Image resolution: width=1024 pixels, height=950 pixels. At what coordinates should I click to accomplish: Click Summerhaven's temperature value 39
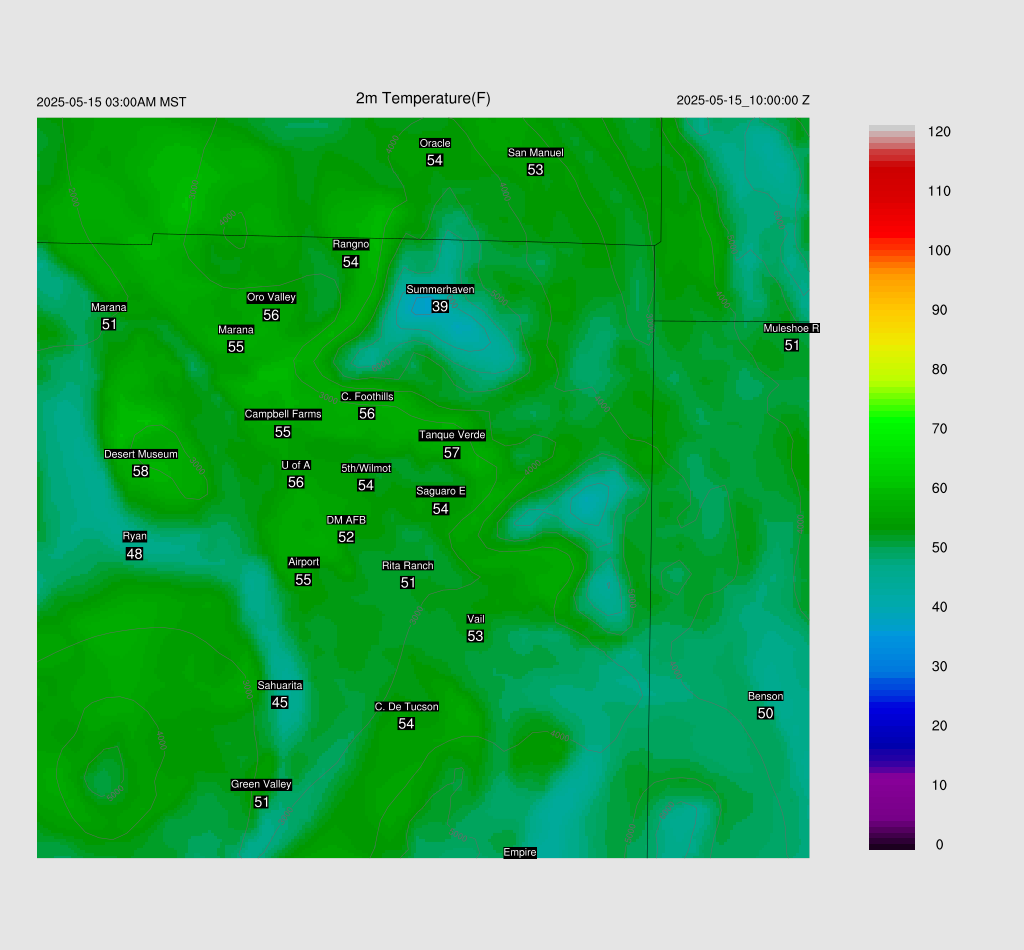coord(440,306)
